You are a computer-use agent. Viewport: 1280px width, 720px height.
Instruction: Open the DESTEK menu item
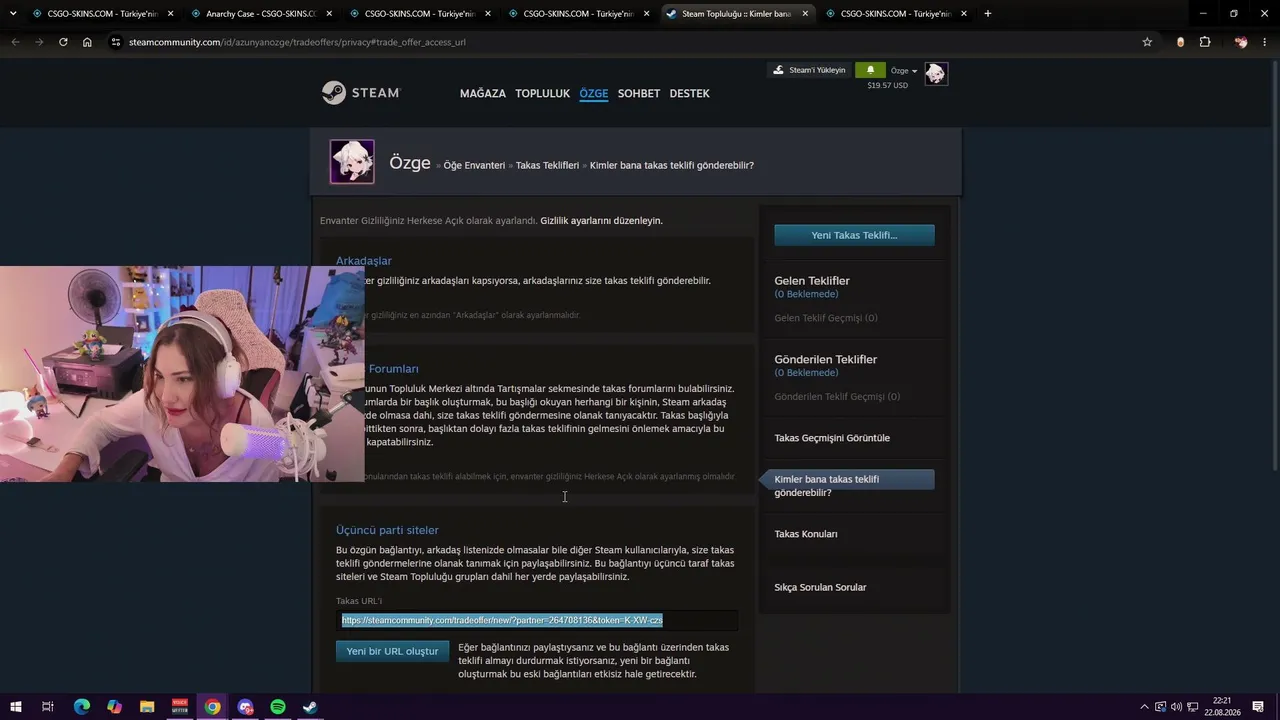689,93
